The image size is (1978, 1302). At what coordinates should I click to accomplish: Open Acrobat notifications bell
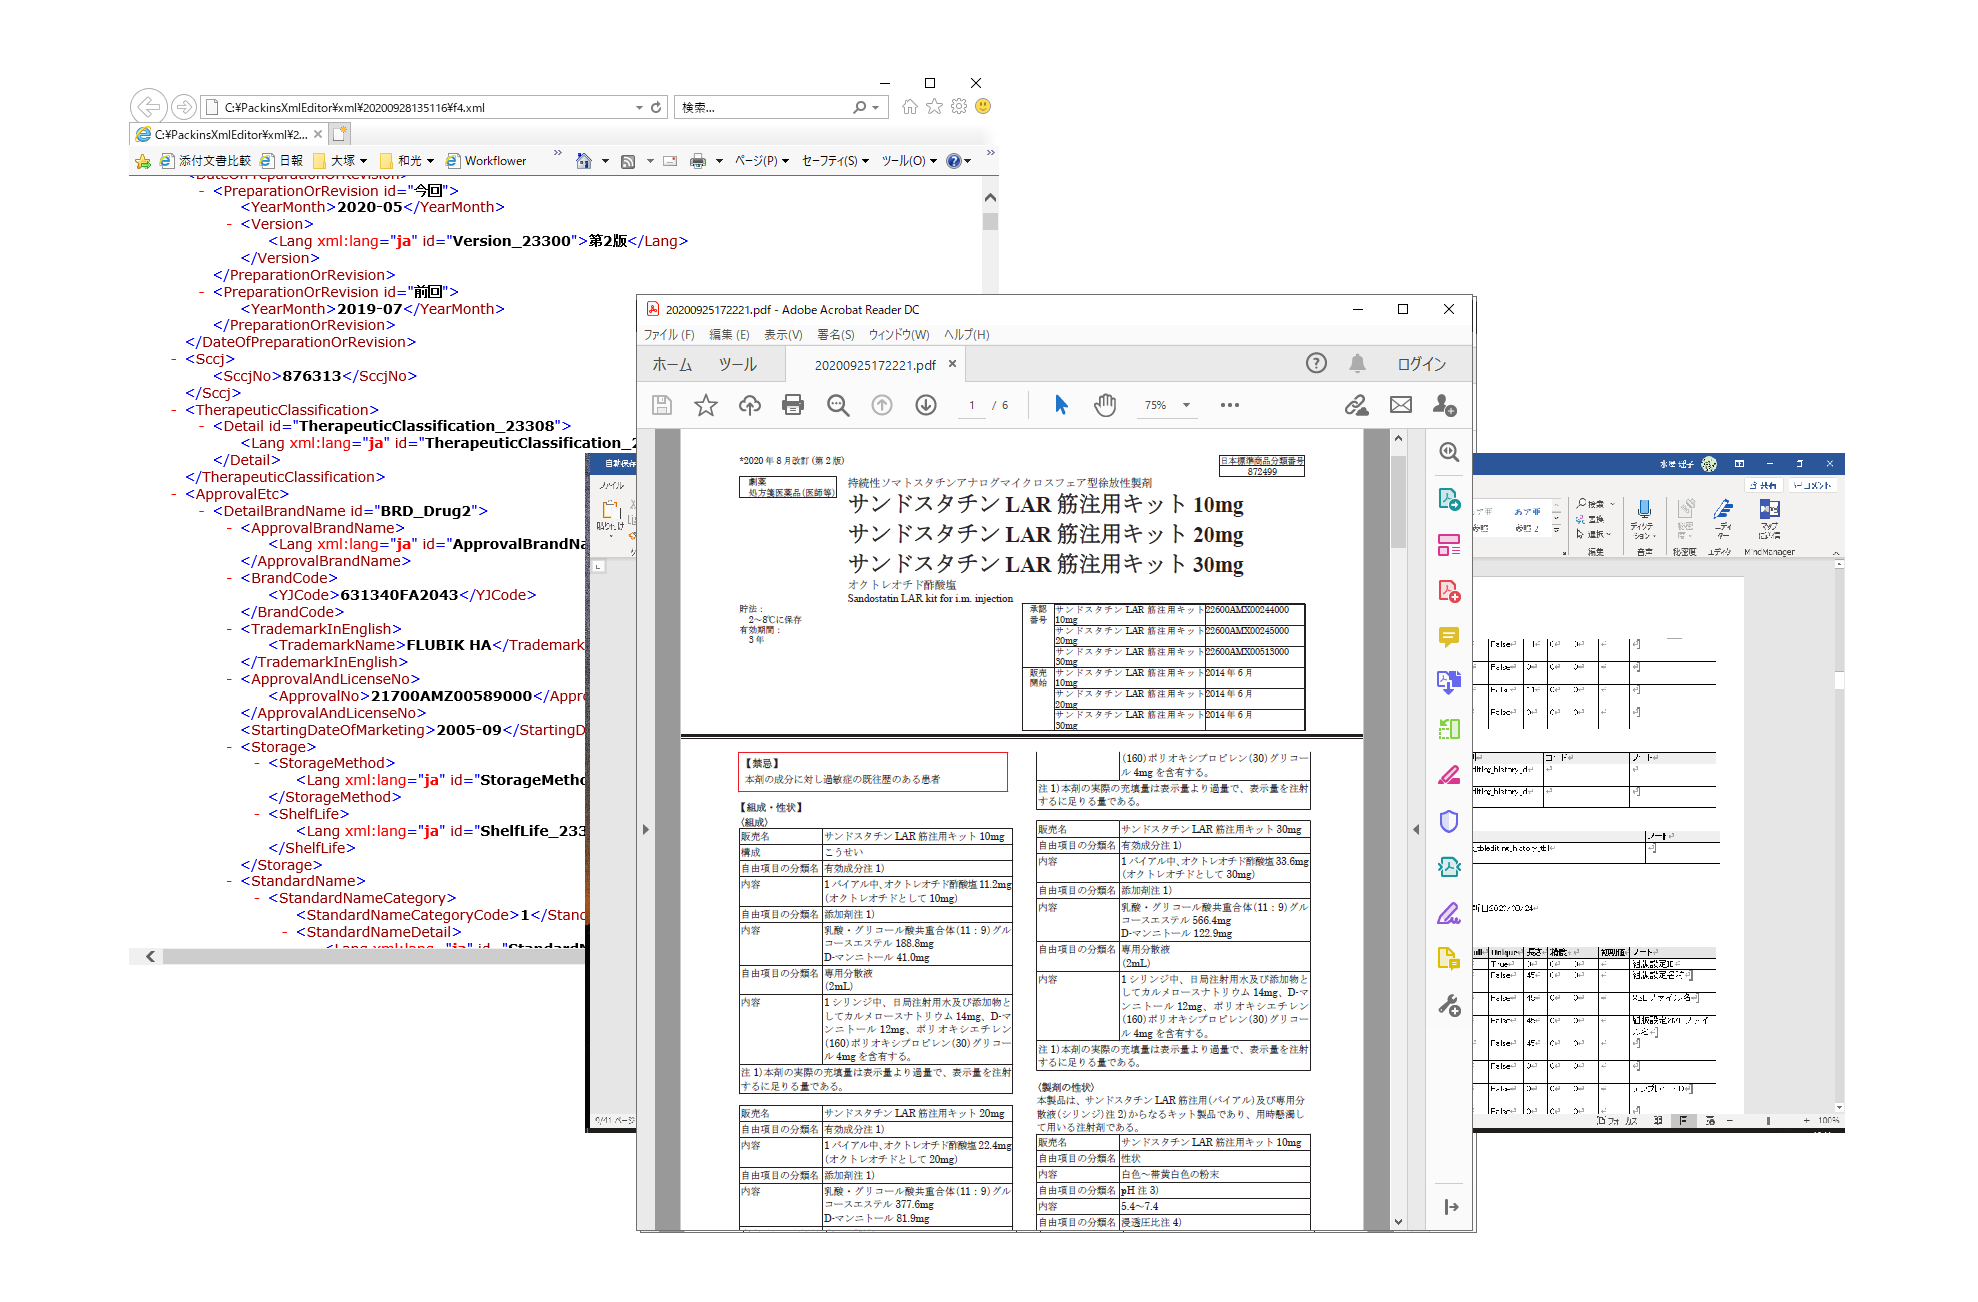1357,364
